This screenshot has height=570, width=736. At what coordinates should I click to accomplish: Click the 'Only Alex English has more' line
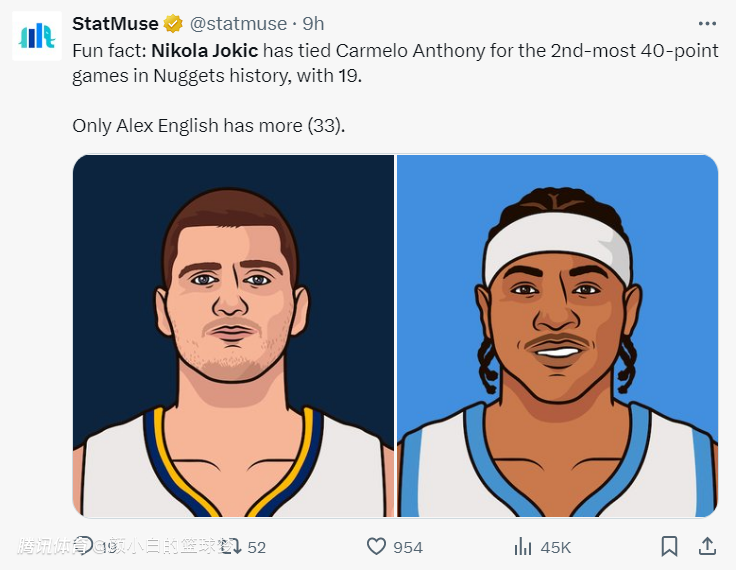click(208, 125)
